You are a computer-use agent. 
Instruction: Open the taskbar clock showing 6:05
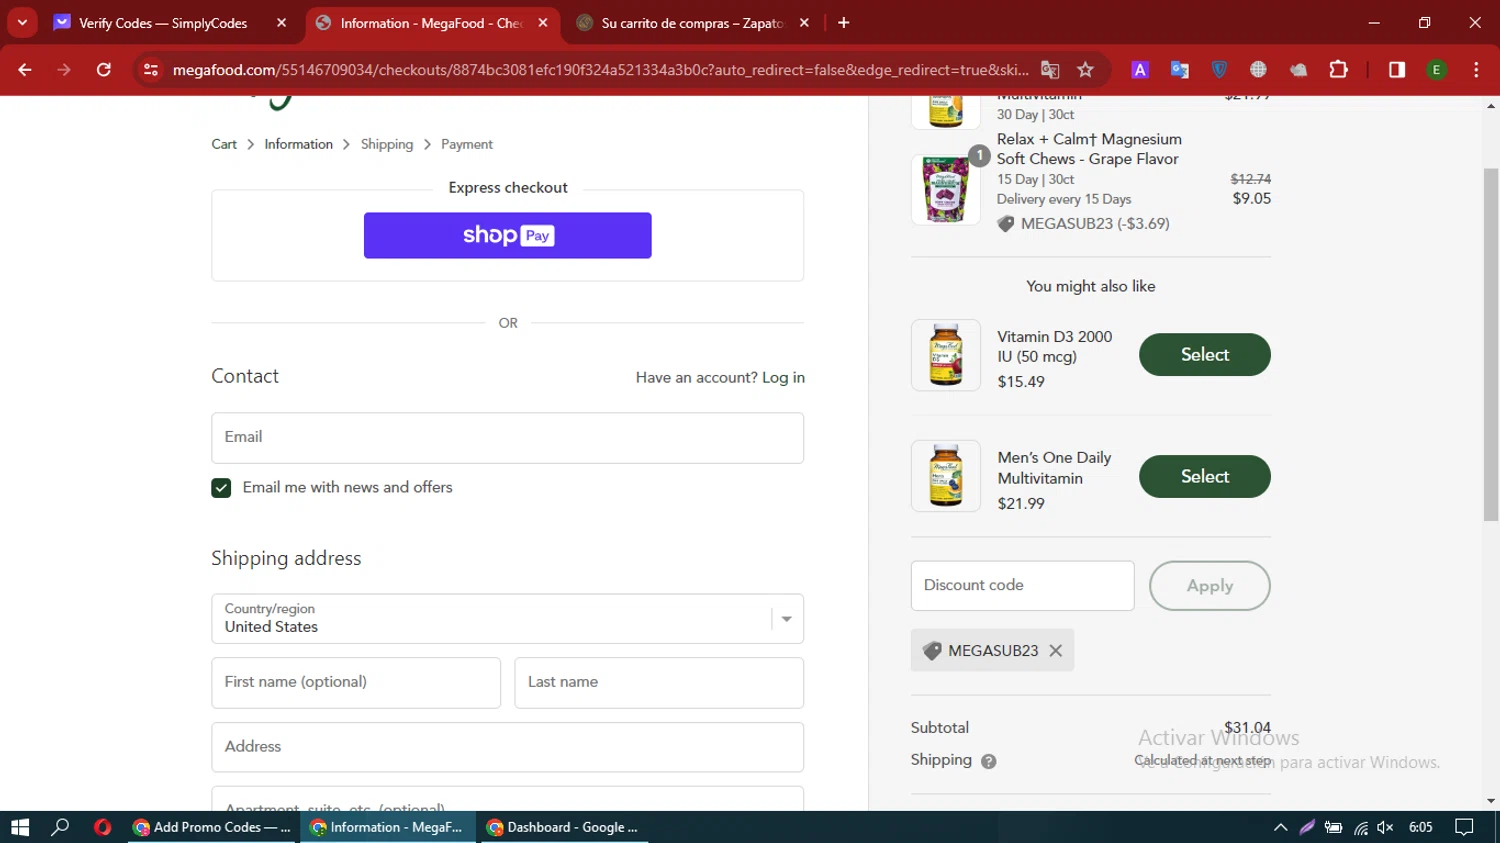click(x=1421, y=827)
